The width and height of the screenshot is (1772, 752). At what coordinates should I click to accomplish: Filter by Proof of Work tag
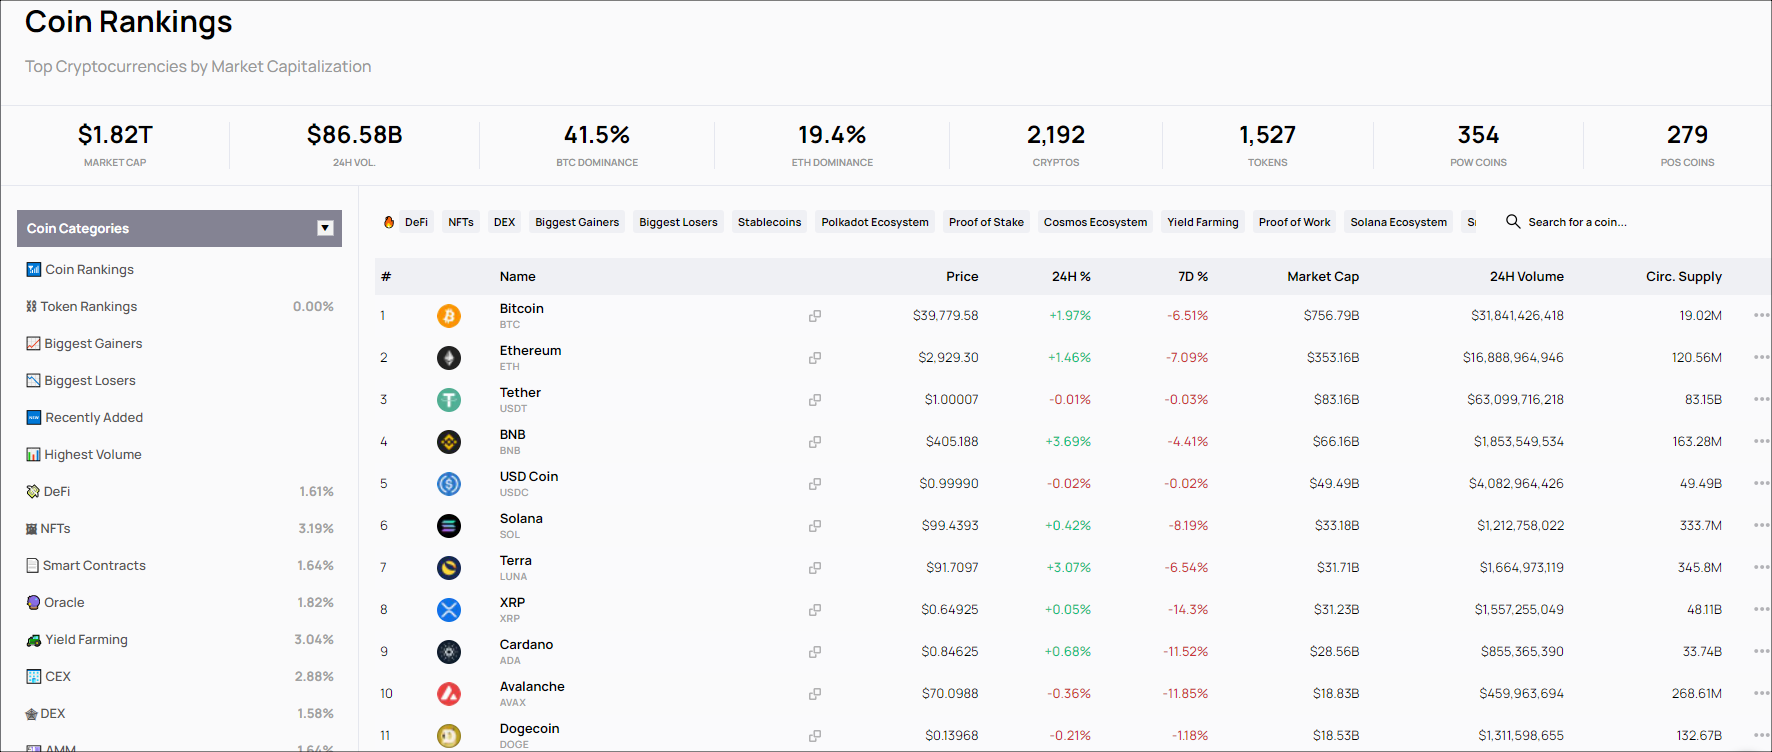coord(1295,222)
